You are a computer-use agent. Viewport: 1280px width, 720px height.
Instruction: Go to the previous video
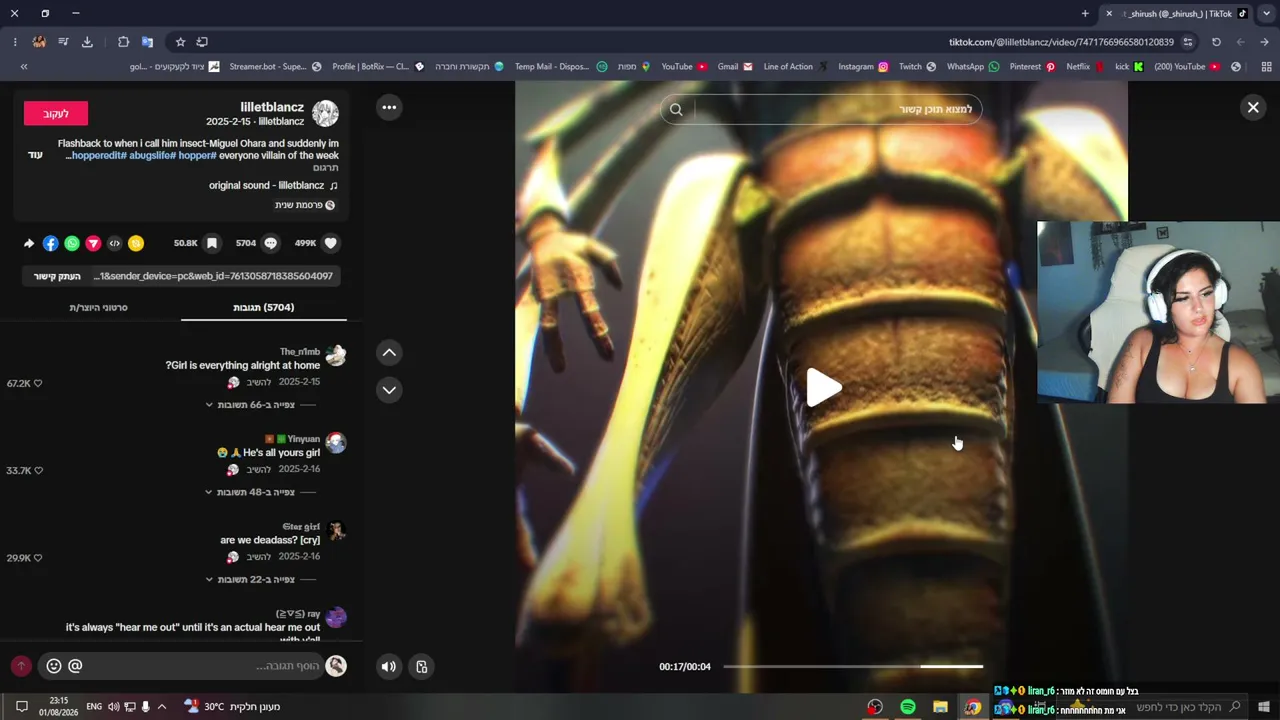[389, 352]
